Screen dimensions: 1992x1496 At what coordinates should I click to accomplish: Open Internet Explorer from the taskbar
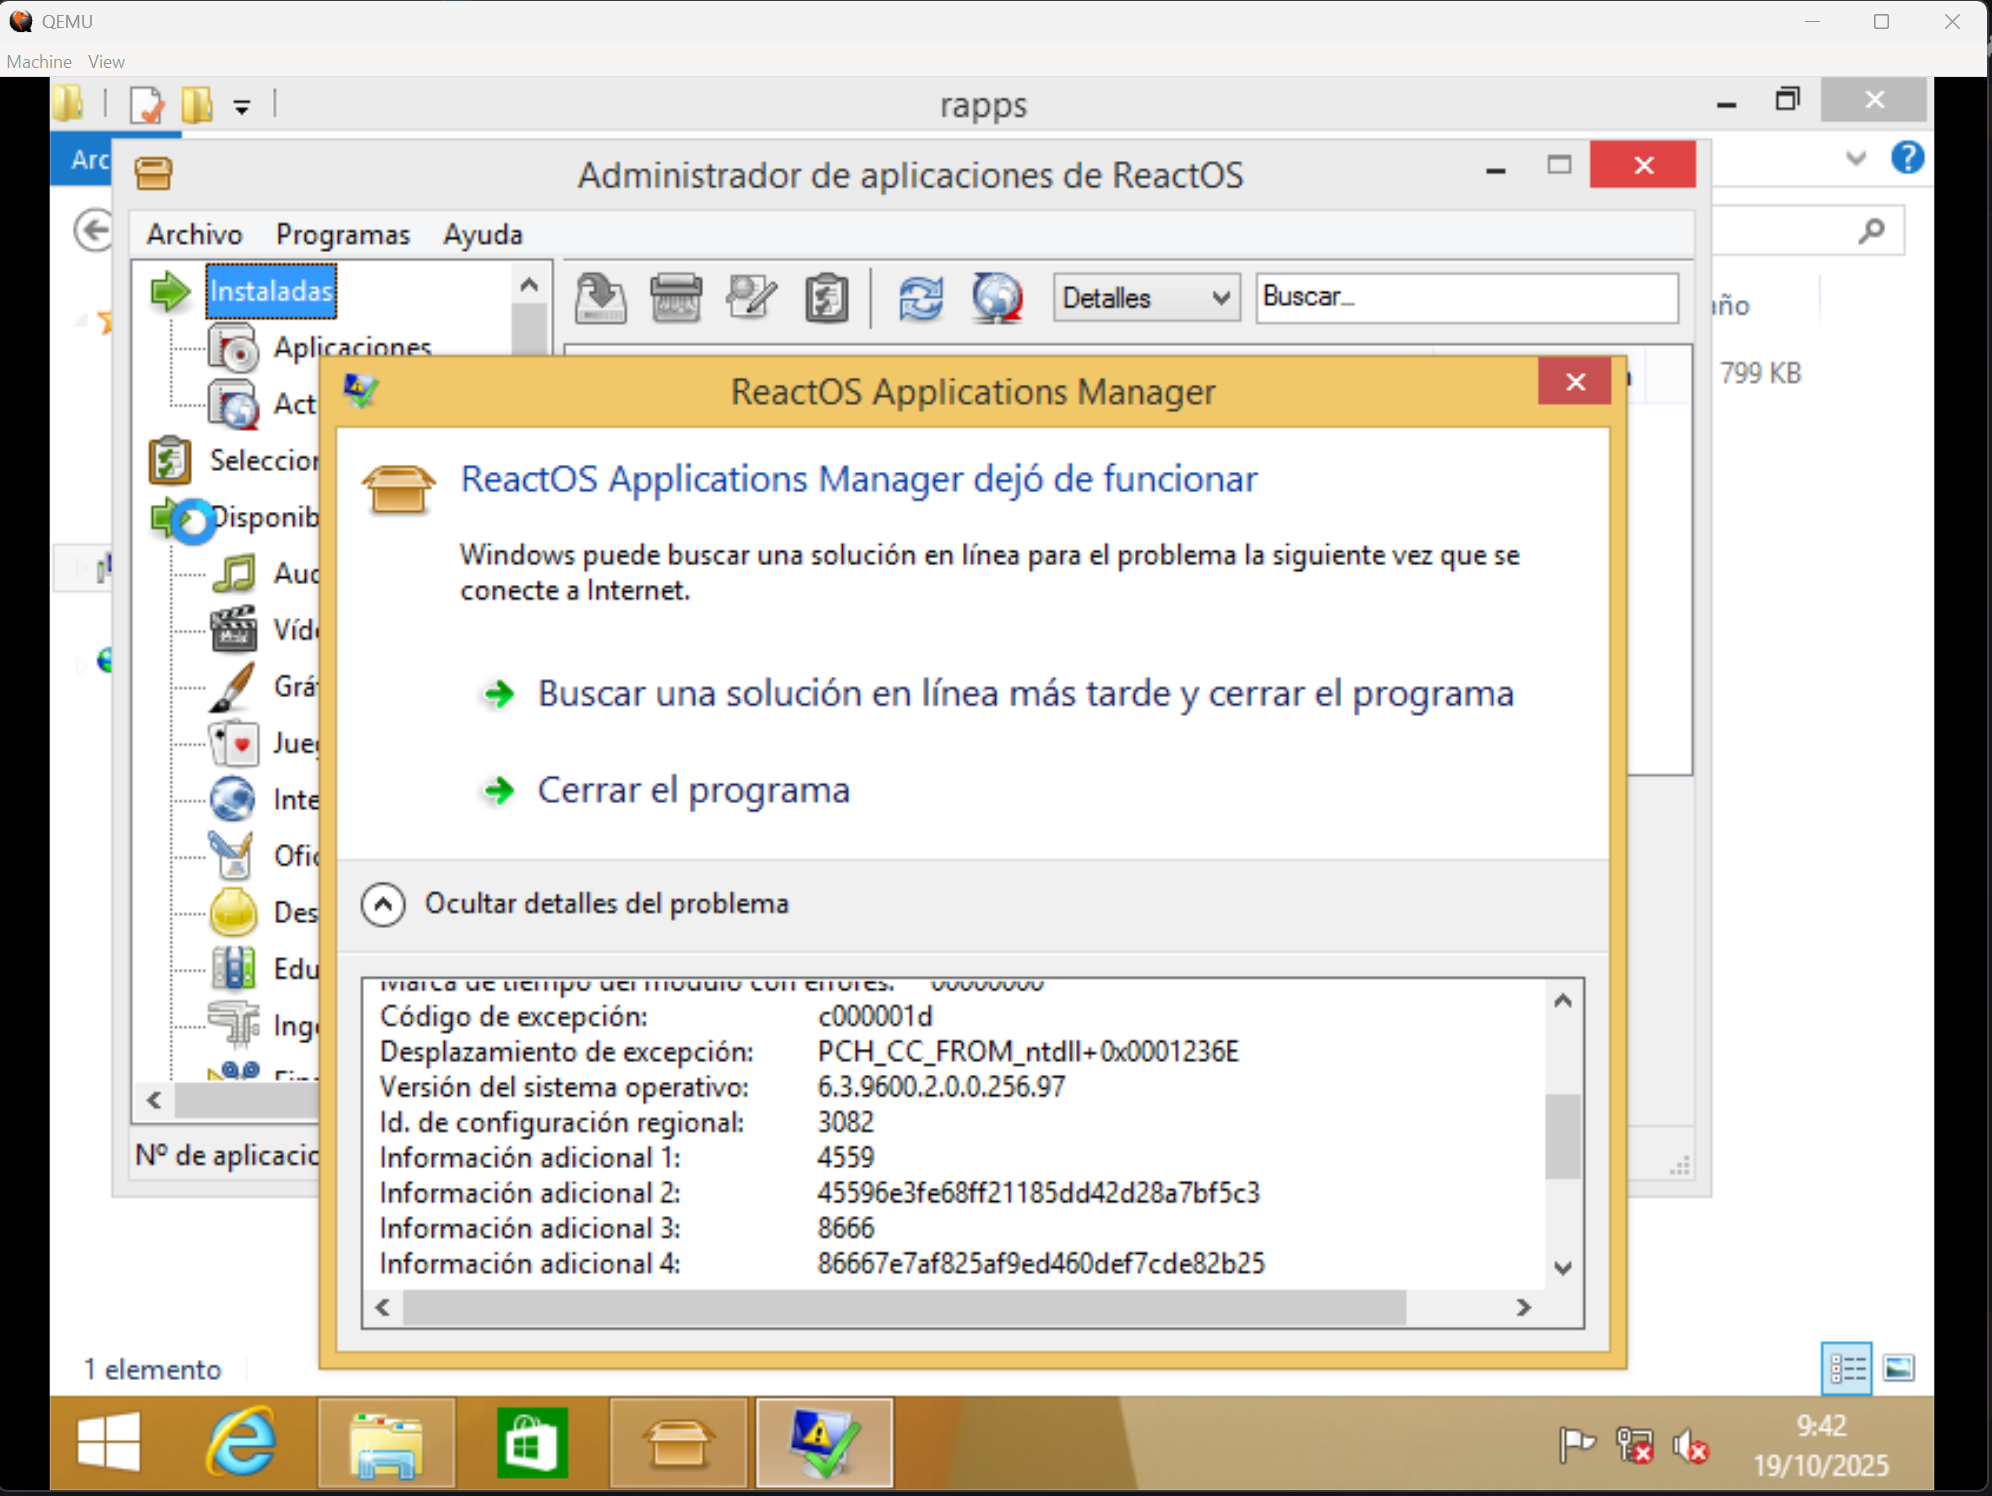(x=241, y=1443)
